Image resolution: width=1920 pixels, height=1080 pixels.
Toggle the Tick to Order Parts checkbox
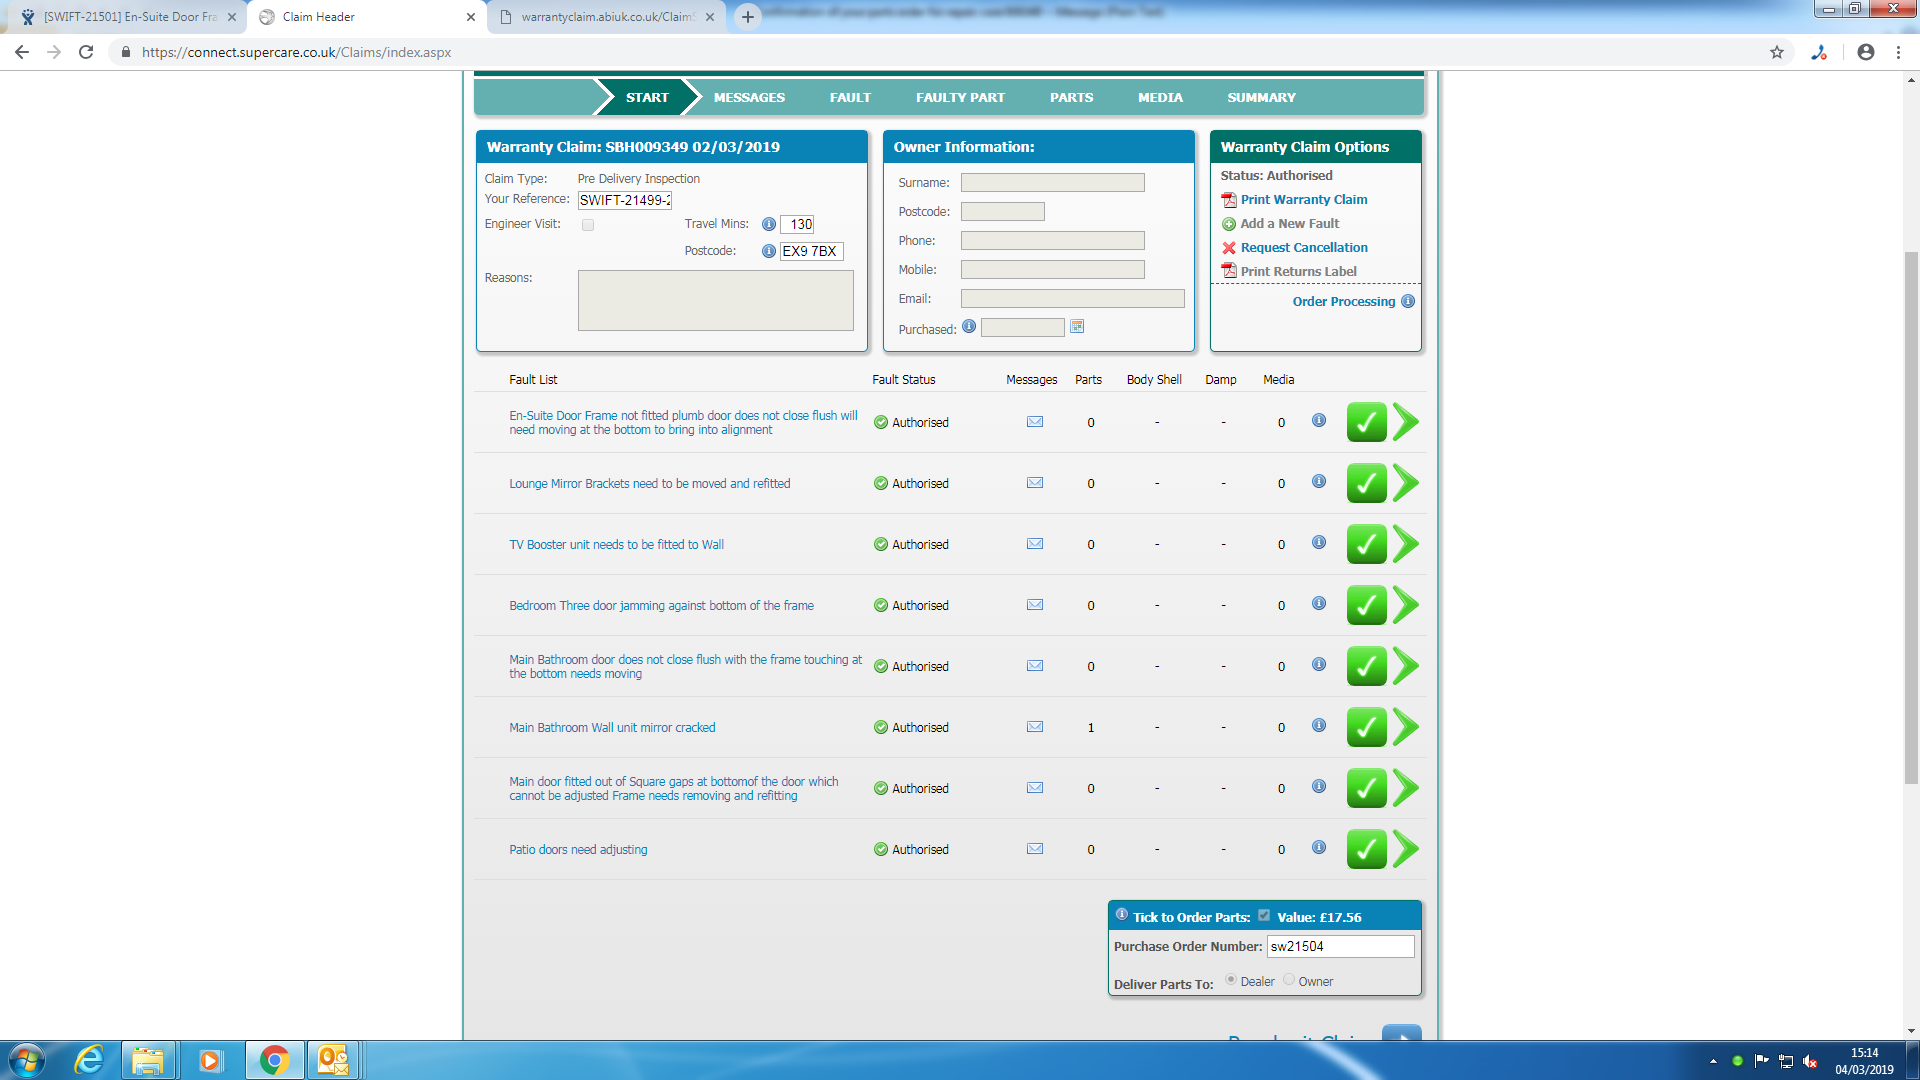point(1264,915)
